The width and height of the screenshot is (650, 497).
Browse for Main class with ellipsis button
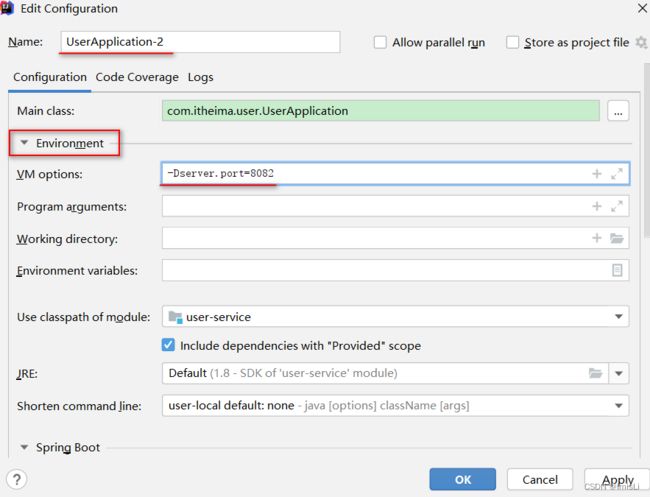[618, 111]
